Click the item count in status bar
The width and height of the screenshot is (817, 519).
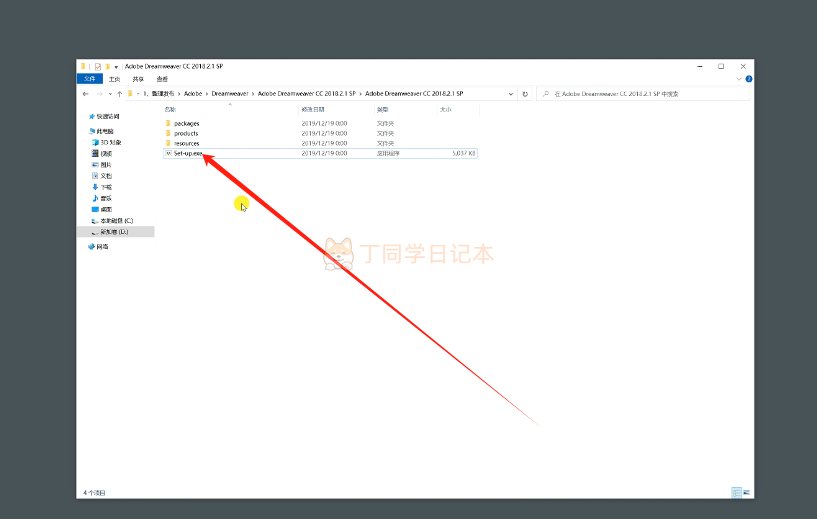coord(94,493)
